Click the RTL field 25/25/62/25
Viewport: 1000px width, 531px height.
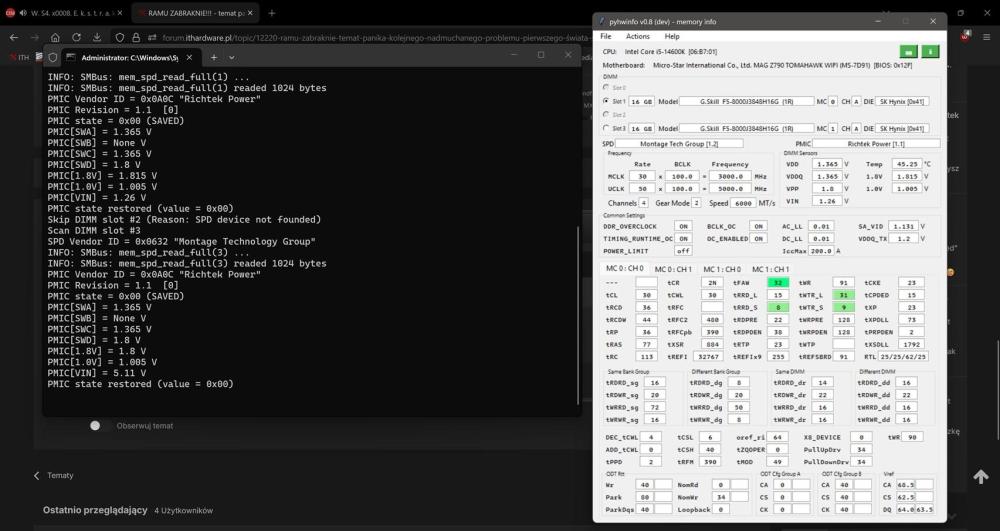click(903, 357)
